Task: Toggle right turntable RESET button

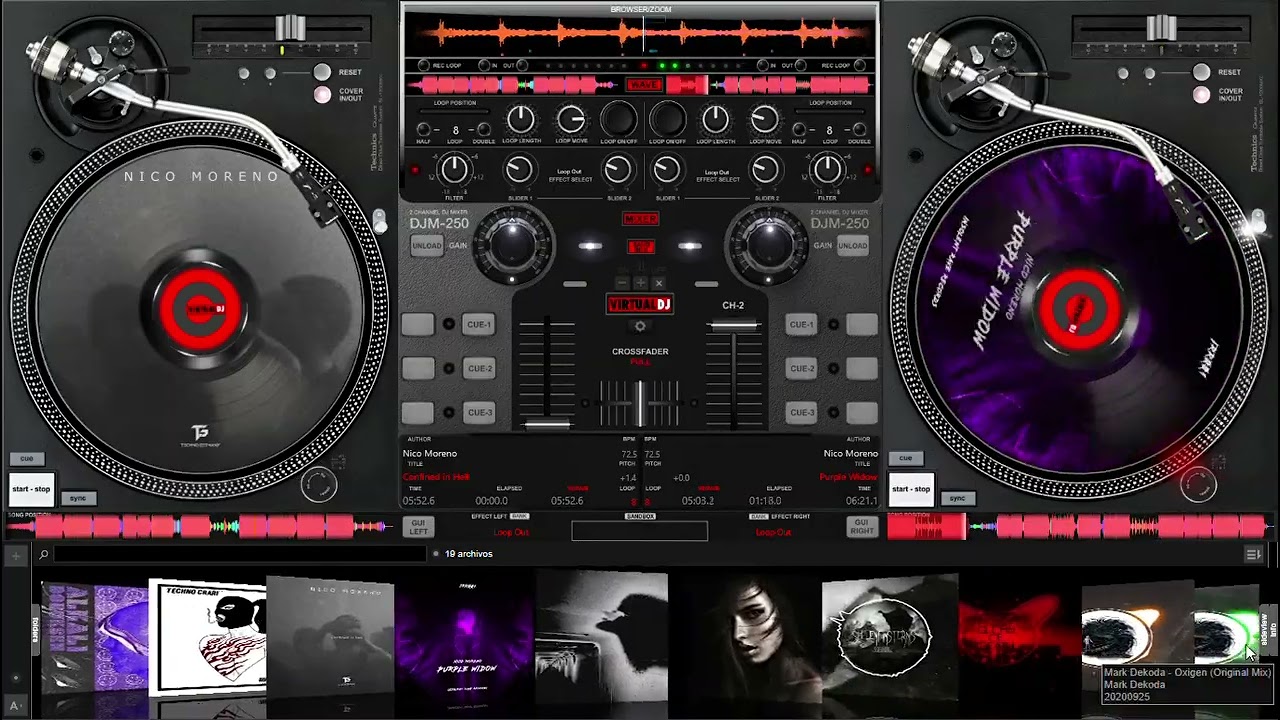Action: 1201,72
